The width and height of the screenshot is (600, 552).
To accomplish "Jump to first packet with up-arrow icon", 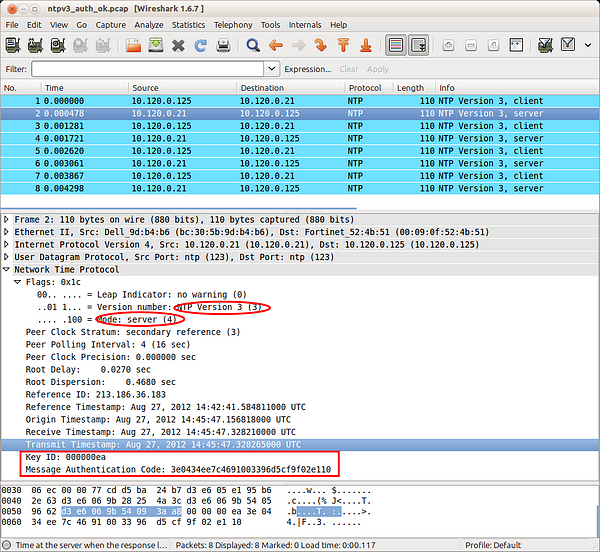I will tap(342, 45).
